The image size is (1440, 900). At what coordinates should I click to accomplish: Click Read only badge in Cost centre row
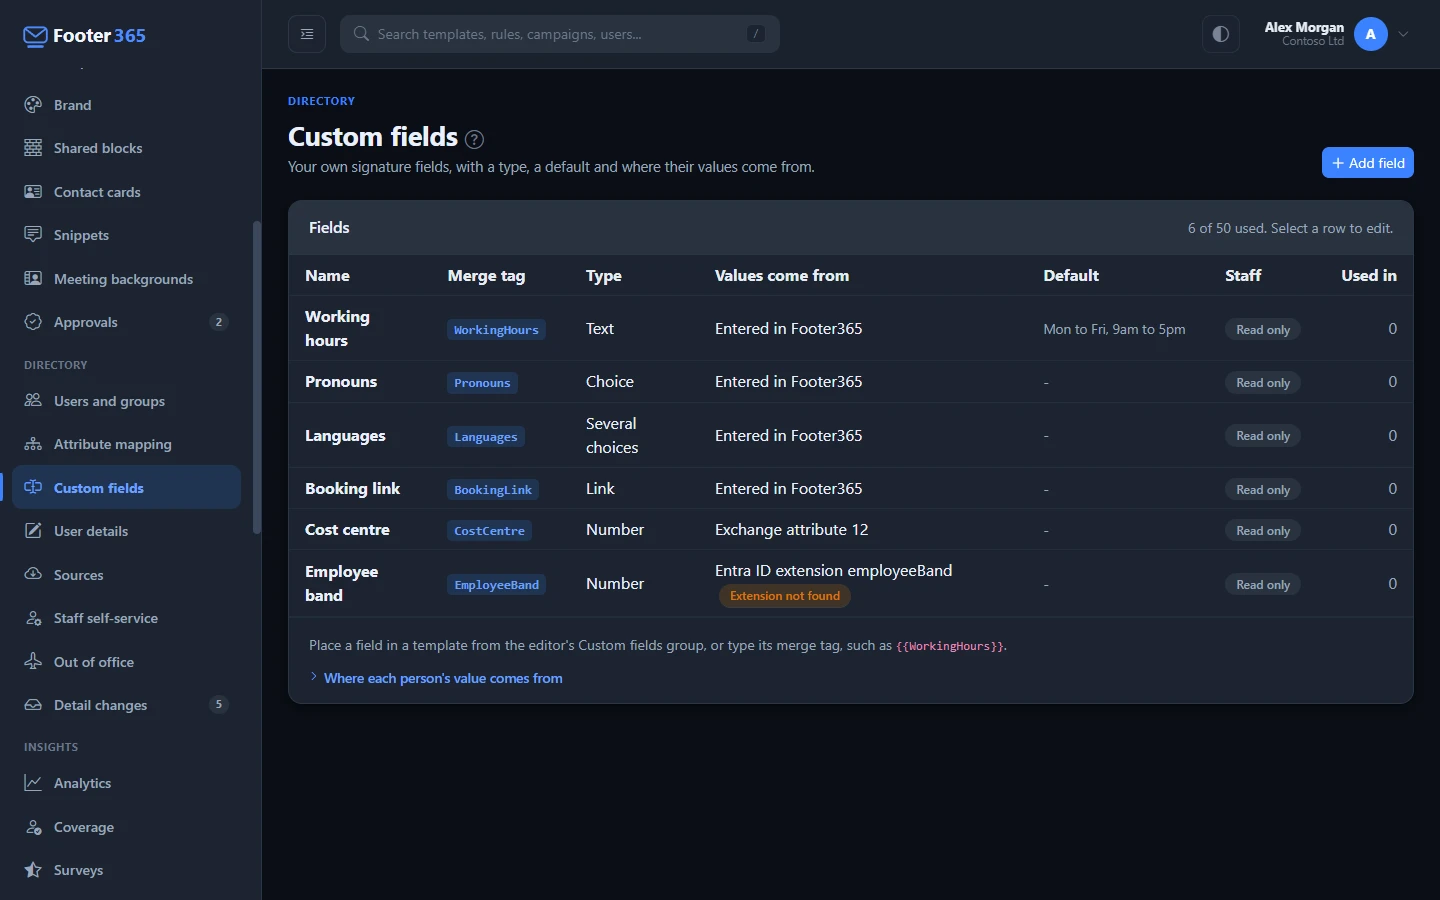tap(1263, 531)
